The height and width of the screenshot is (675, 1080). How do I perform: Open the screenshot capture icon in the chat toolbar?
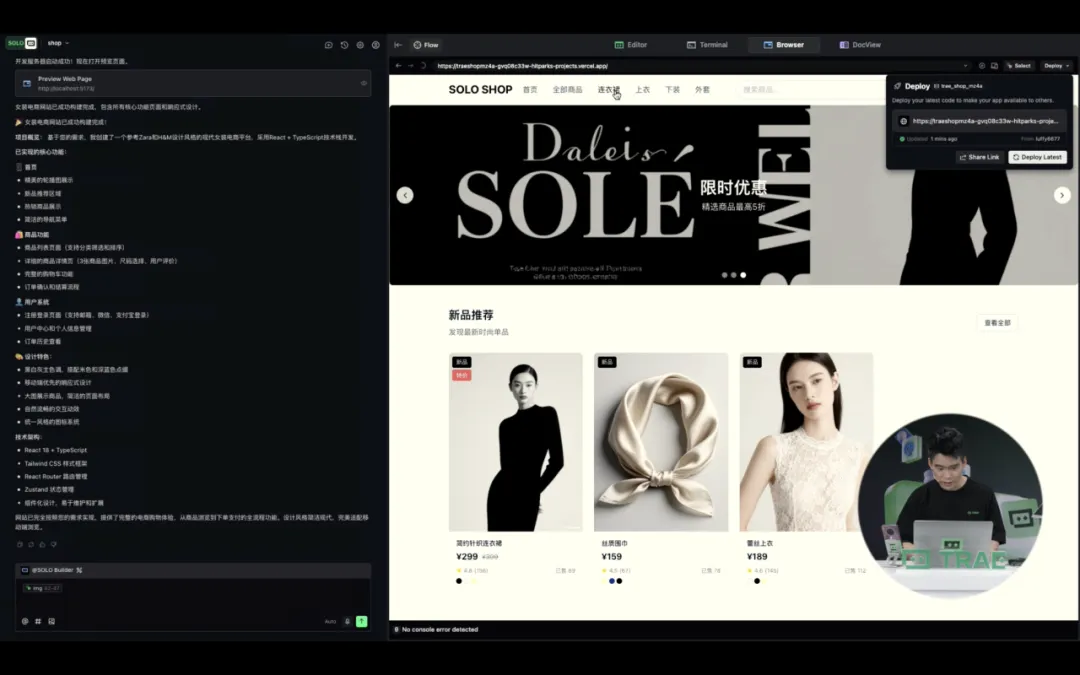329,45
